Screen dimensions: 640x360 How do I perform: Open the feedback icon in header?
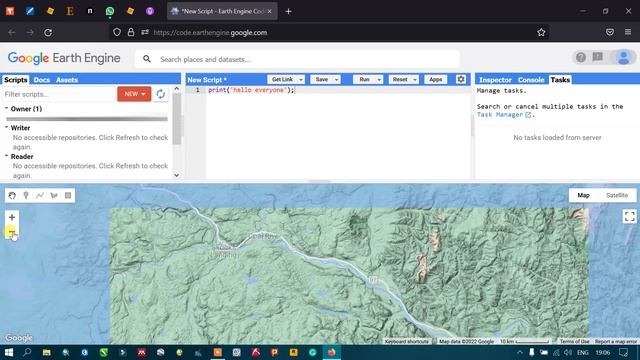598,57
